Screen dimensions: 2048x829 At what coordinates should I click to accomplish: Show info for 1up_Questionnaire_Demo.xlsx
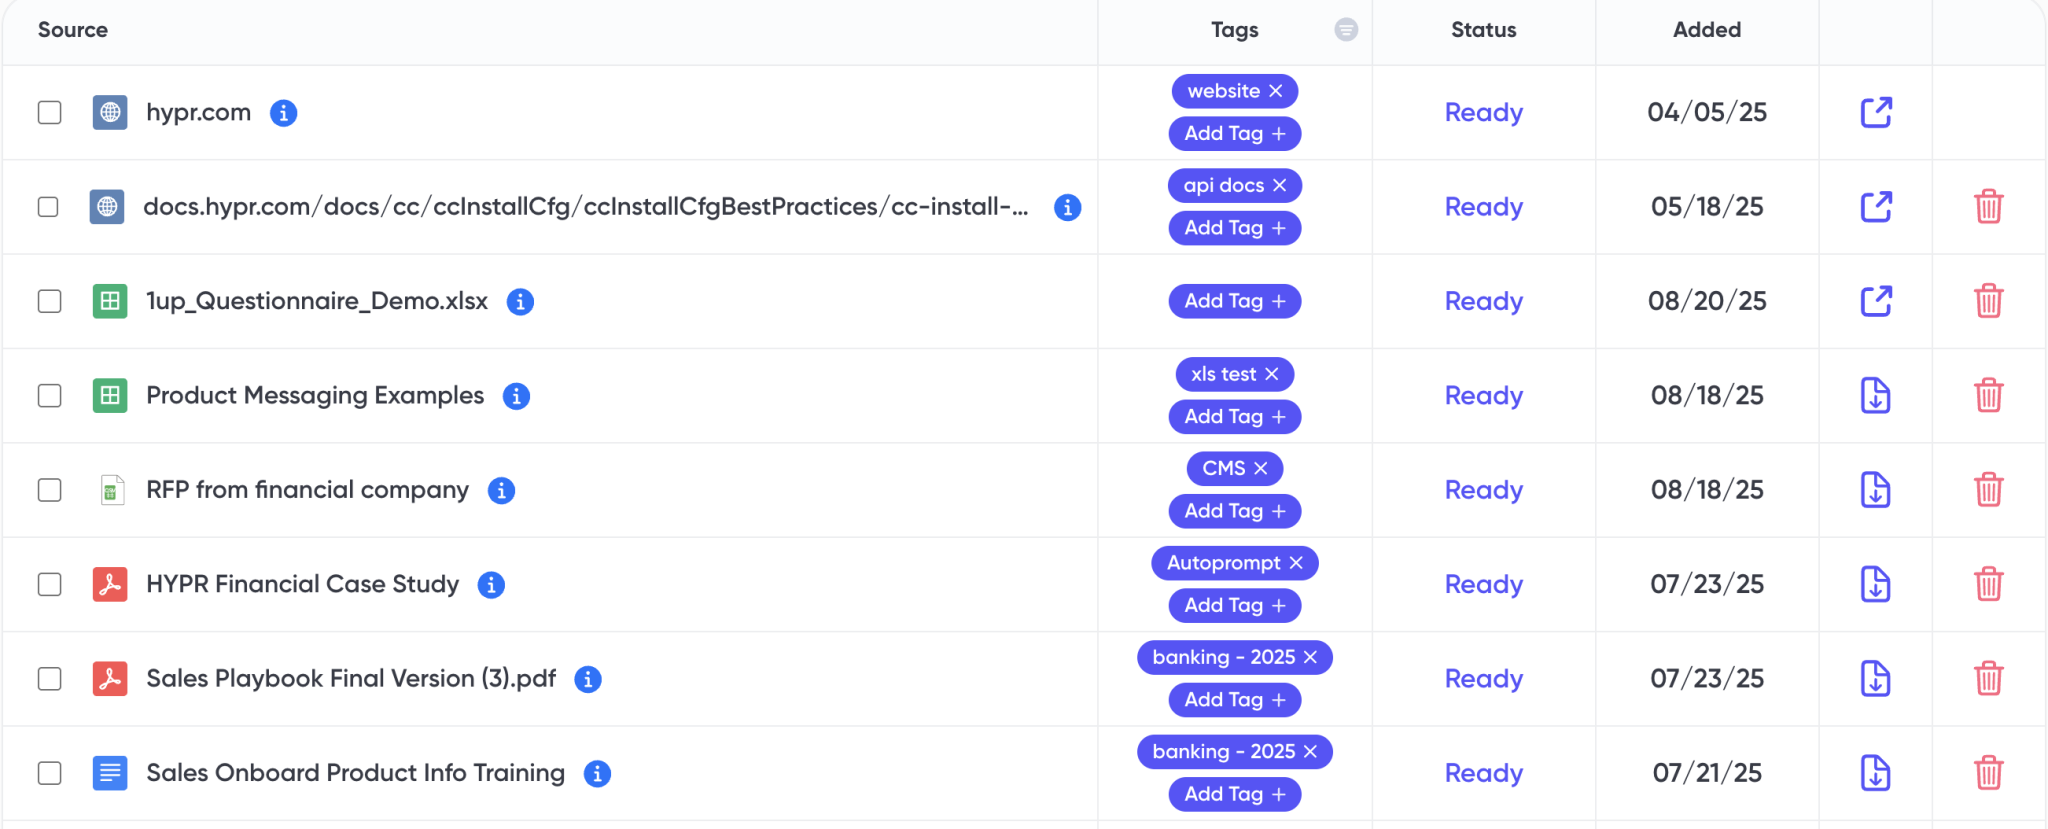520,301
